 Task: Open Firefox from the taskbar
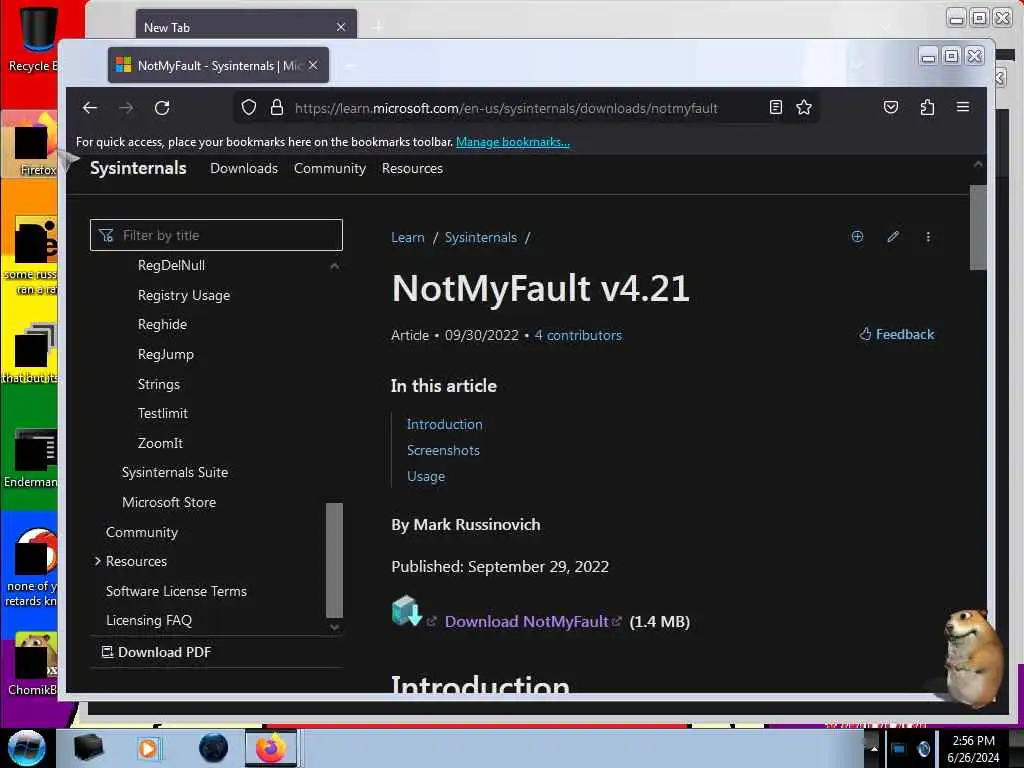pyautogui.click(x=271, y=748)
